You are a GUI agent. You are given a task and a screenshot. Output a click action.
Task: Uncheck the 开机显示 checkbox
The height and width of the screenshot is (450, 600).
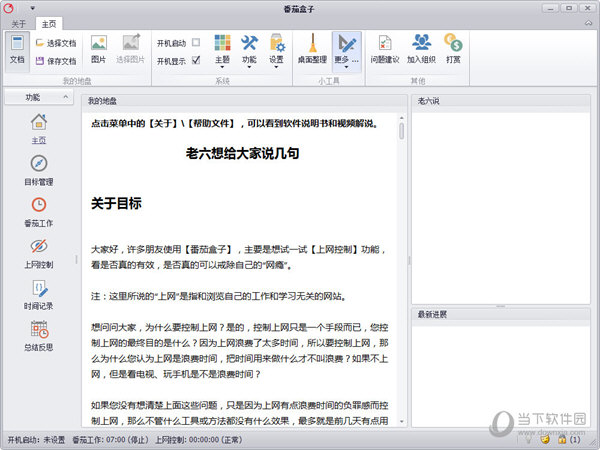click(x=196, y=60)
